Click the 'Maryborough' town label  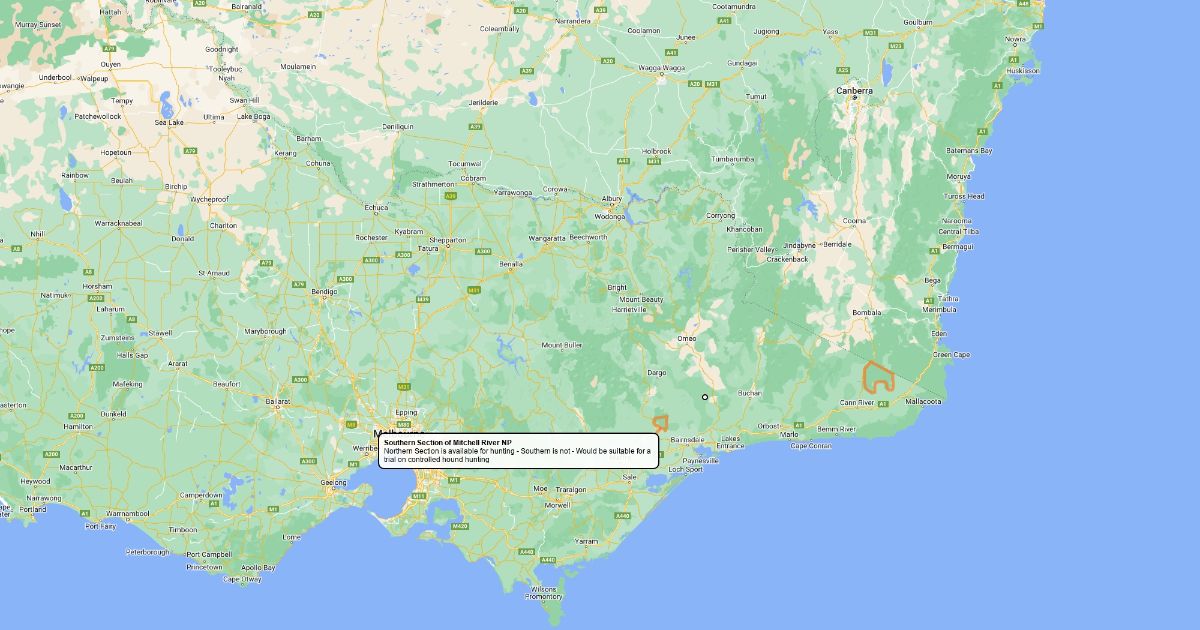click(x=265, y=331)
